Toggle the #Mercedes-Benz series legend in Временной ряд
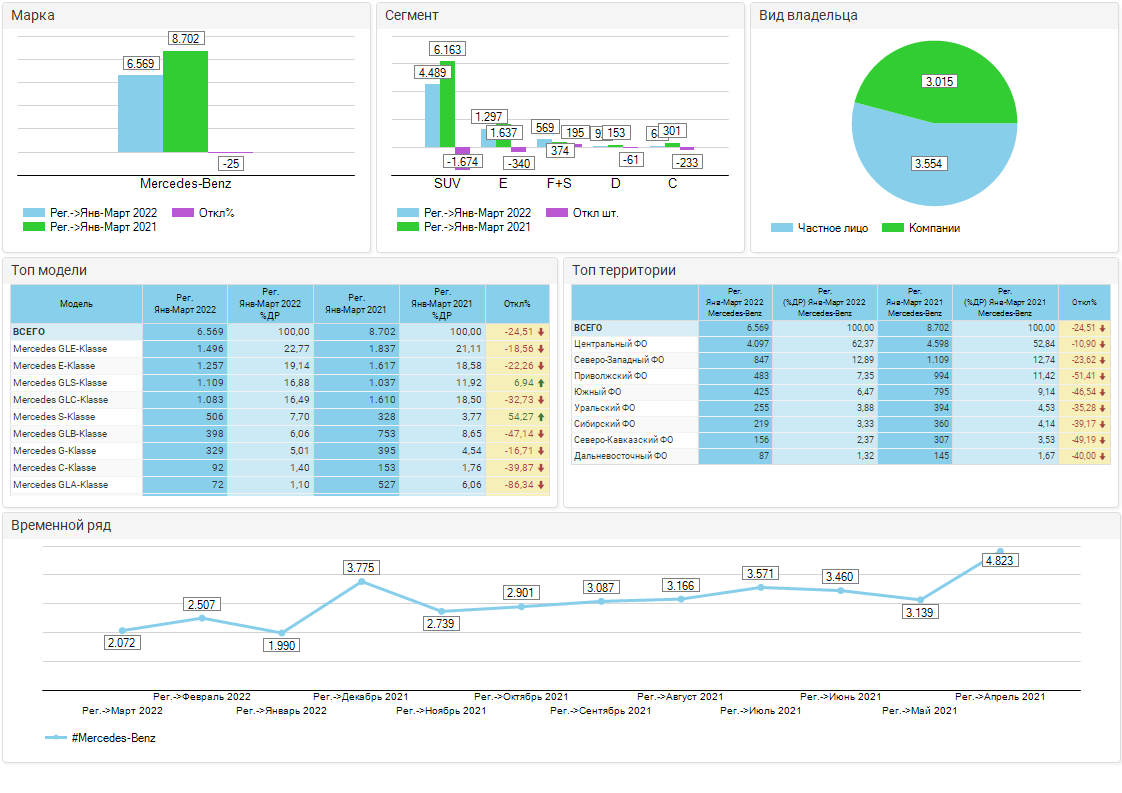Viewport: 1122px width, 793px height. [101, 738]
